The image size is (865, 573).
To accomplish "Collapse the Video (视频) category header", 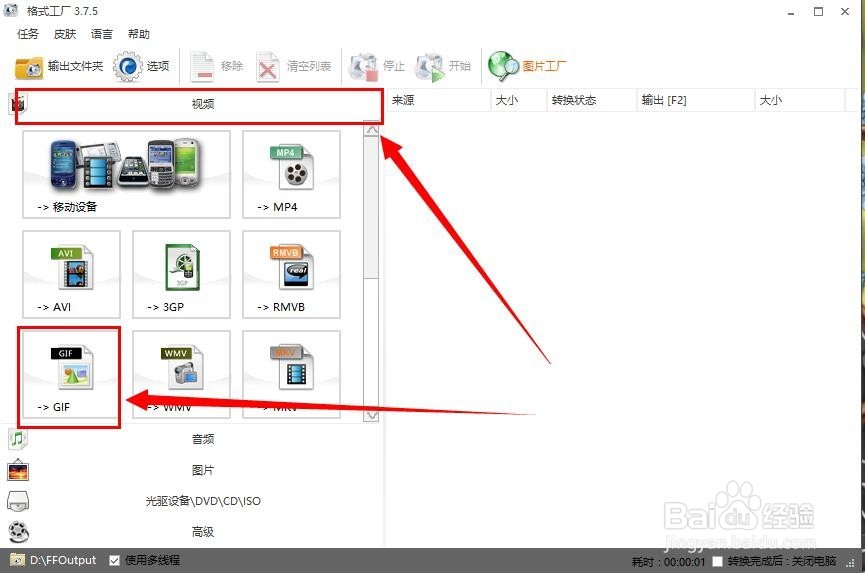I will pos(202,104).
